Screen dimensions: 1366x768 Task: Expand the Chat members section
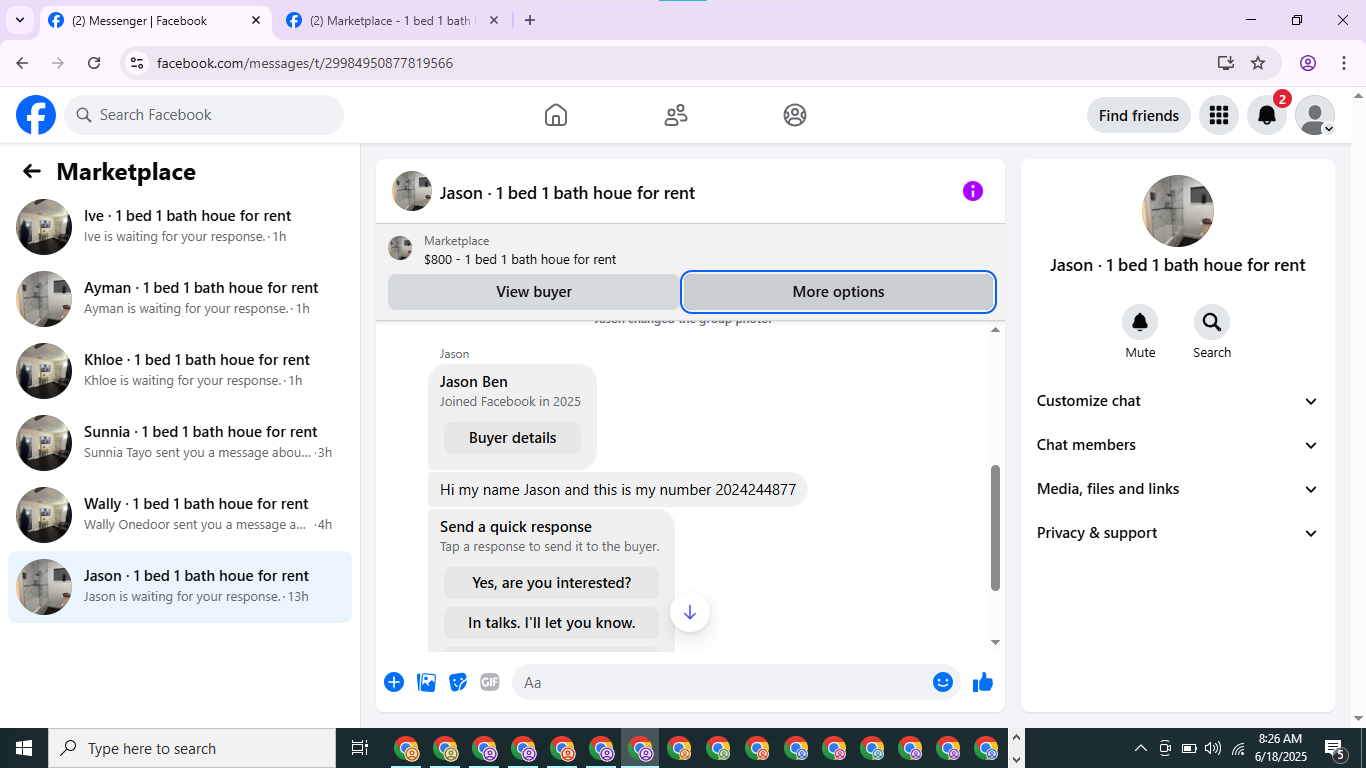point(1178,445)
